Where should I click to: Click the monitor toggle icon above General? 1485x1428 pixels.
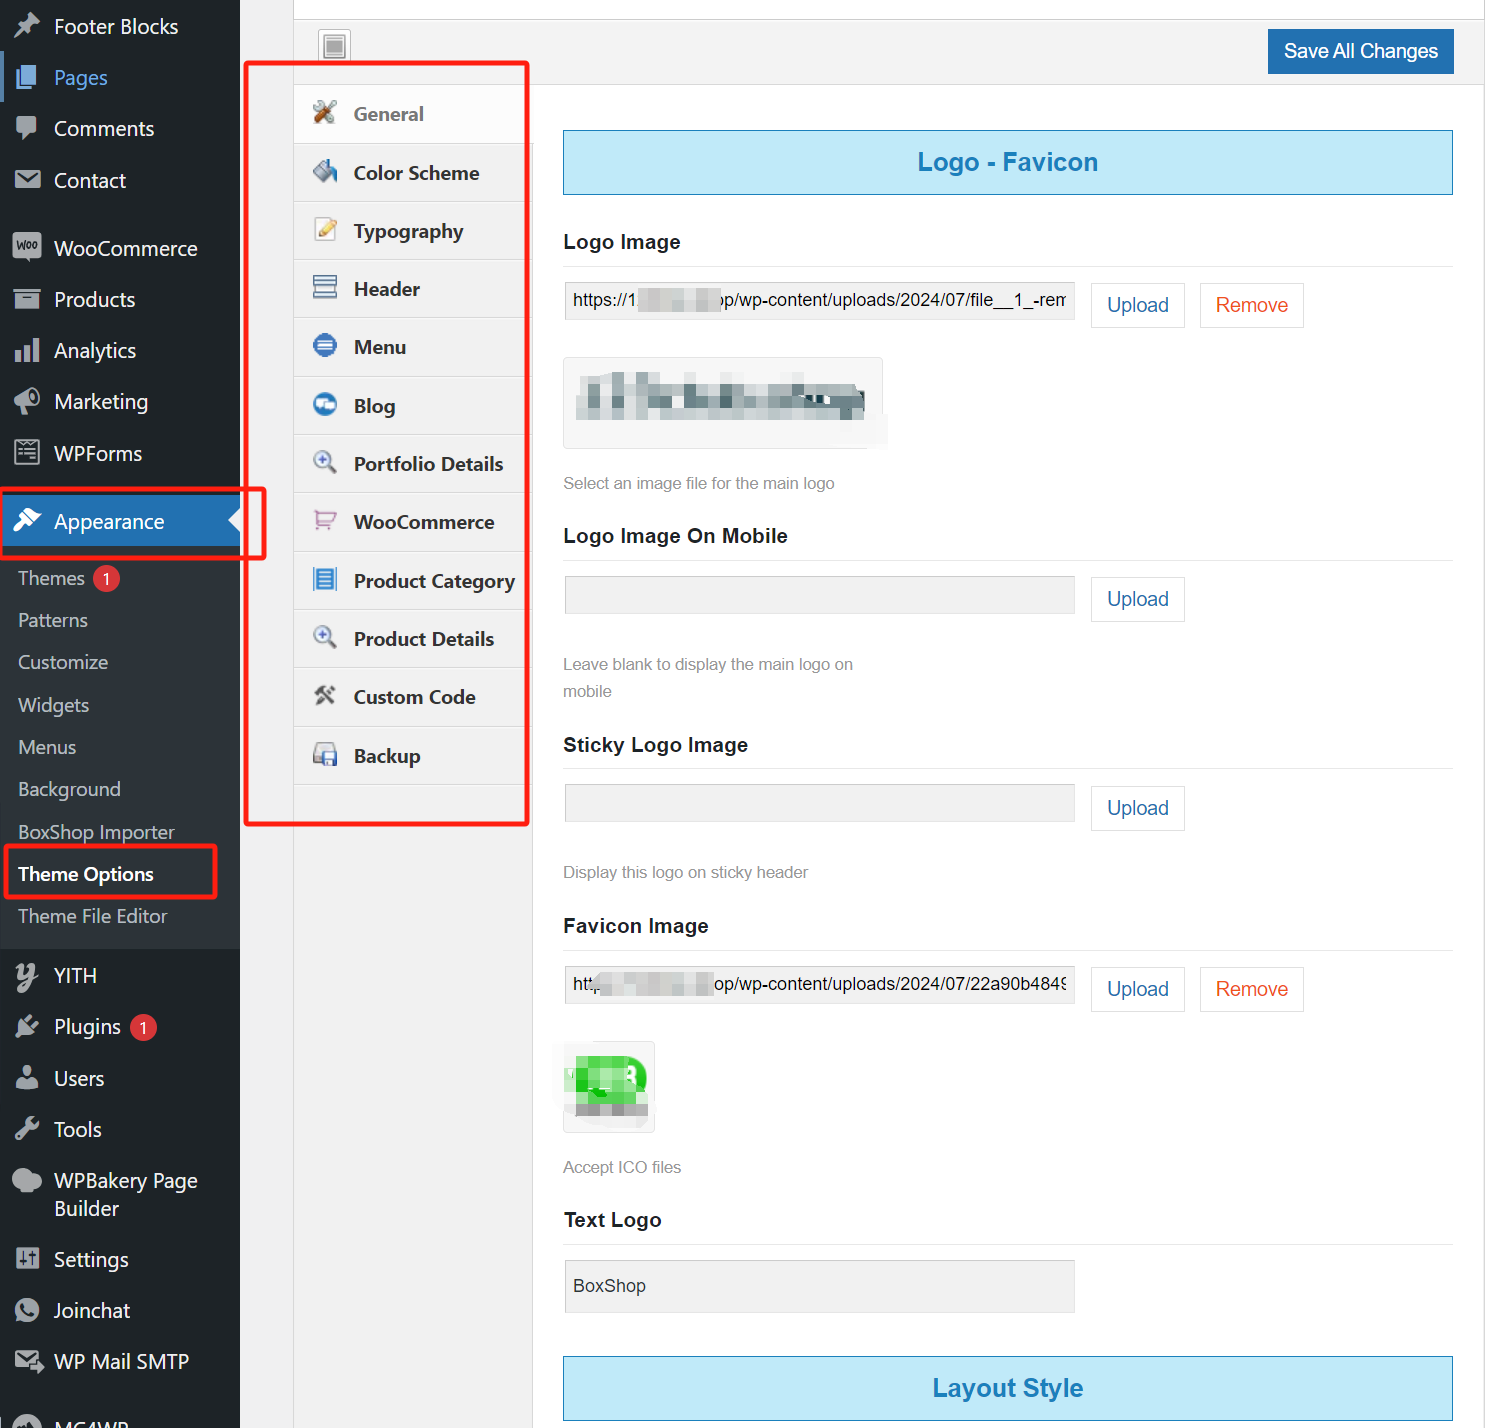tap(334, 44)
